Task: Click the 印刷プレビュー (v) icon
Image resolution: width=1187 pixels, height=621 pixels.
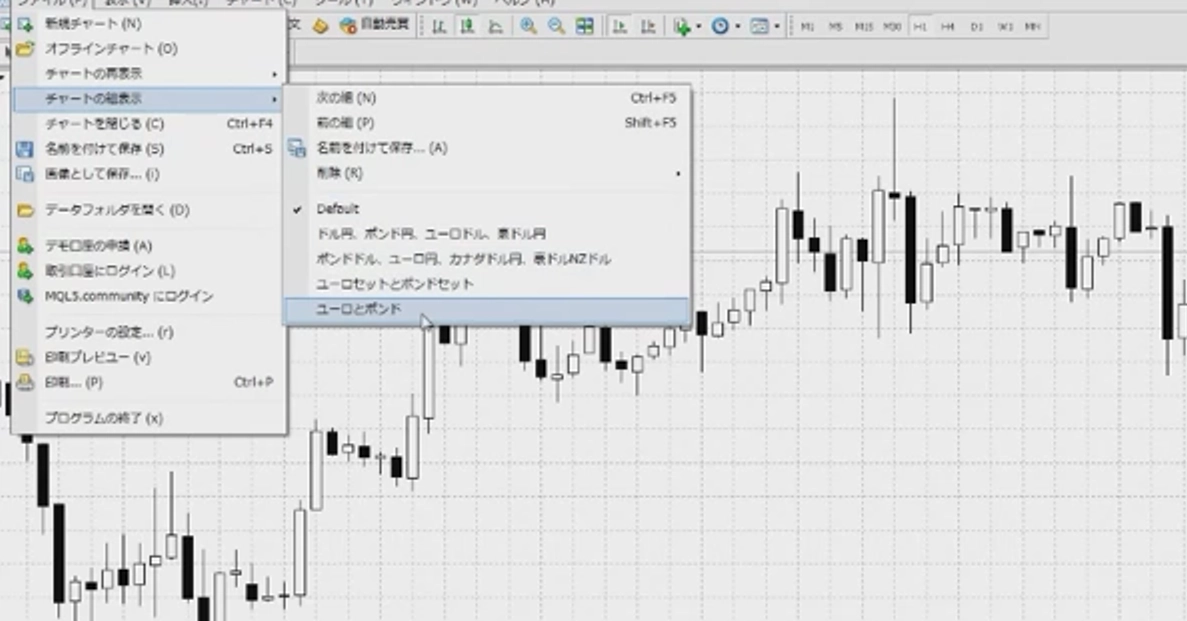Action: (25, 357)
